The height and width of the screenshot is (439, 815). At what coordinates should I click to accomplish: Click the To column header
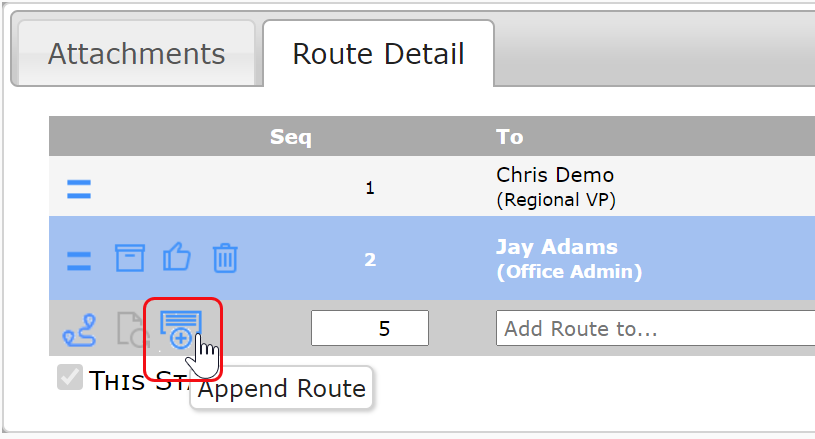509,137
